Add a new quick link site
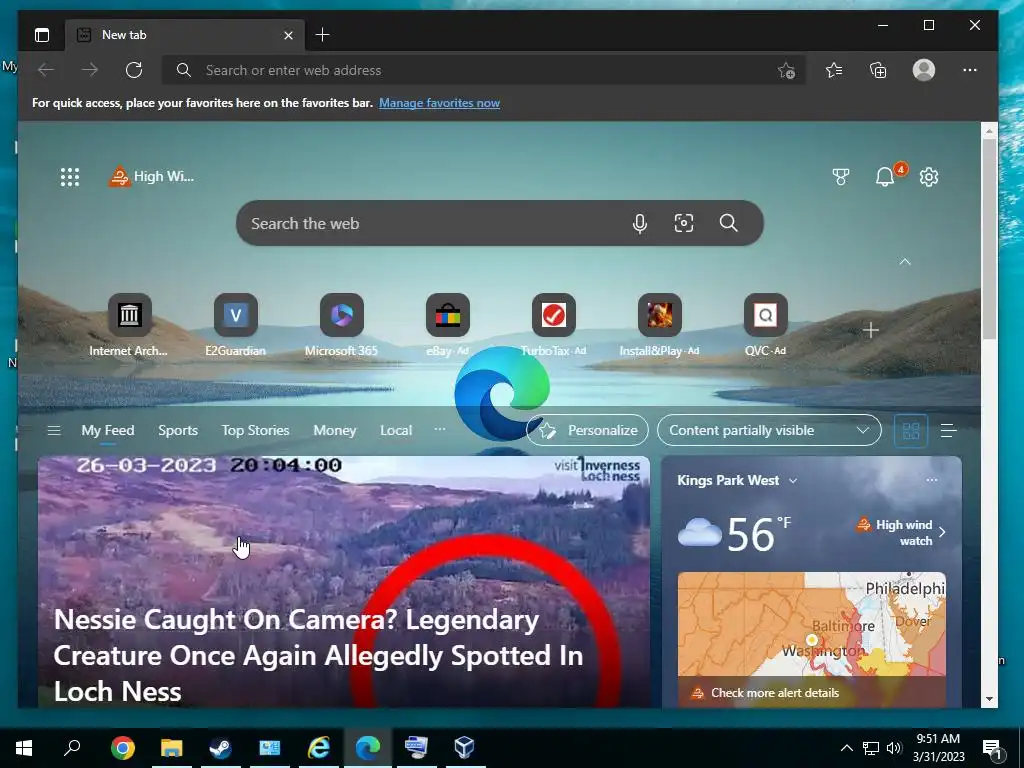Screen dimensions: 1024x768 point(871,330)
